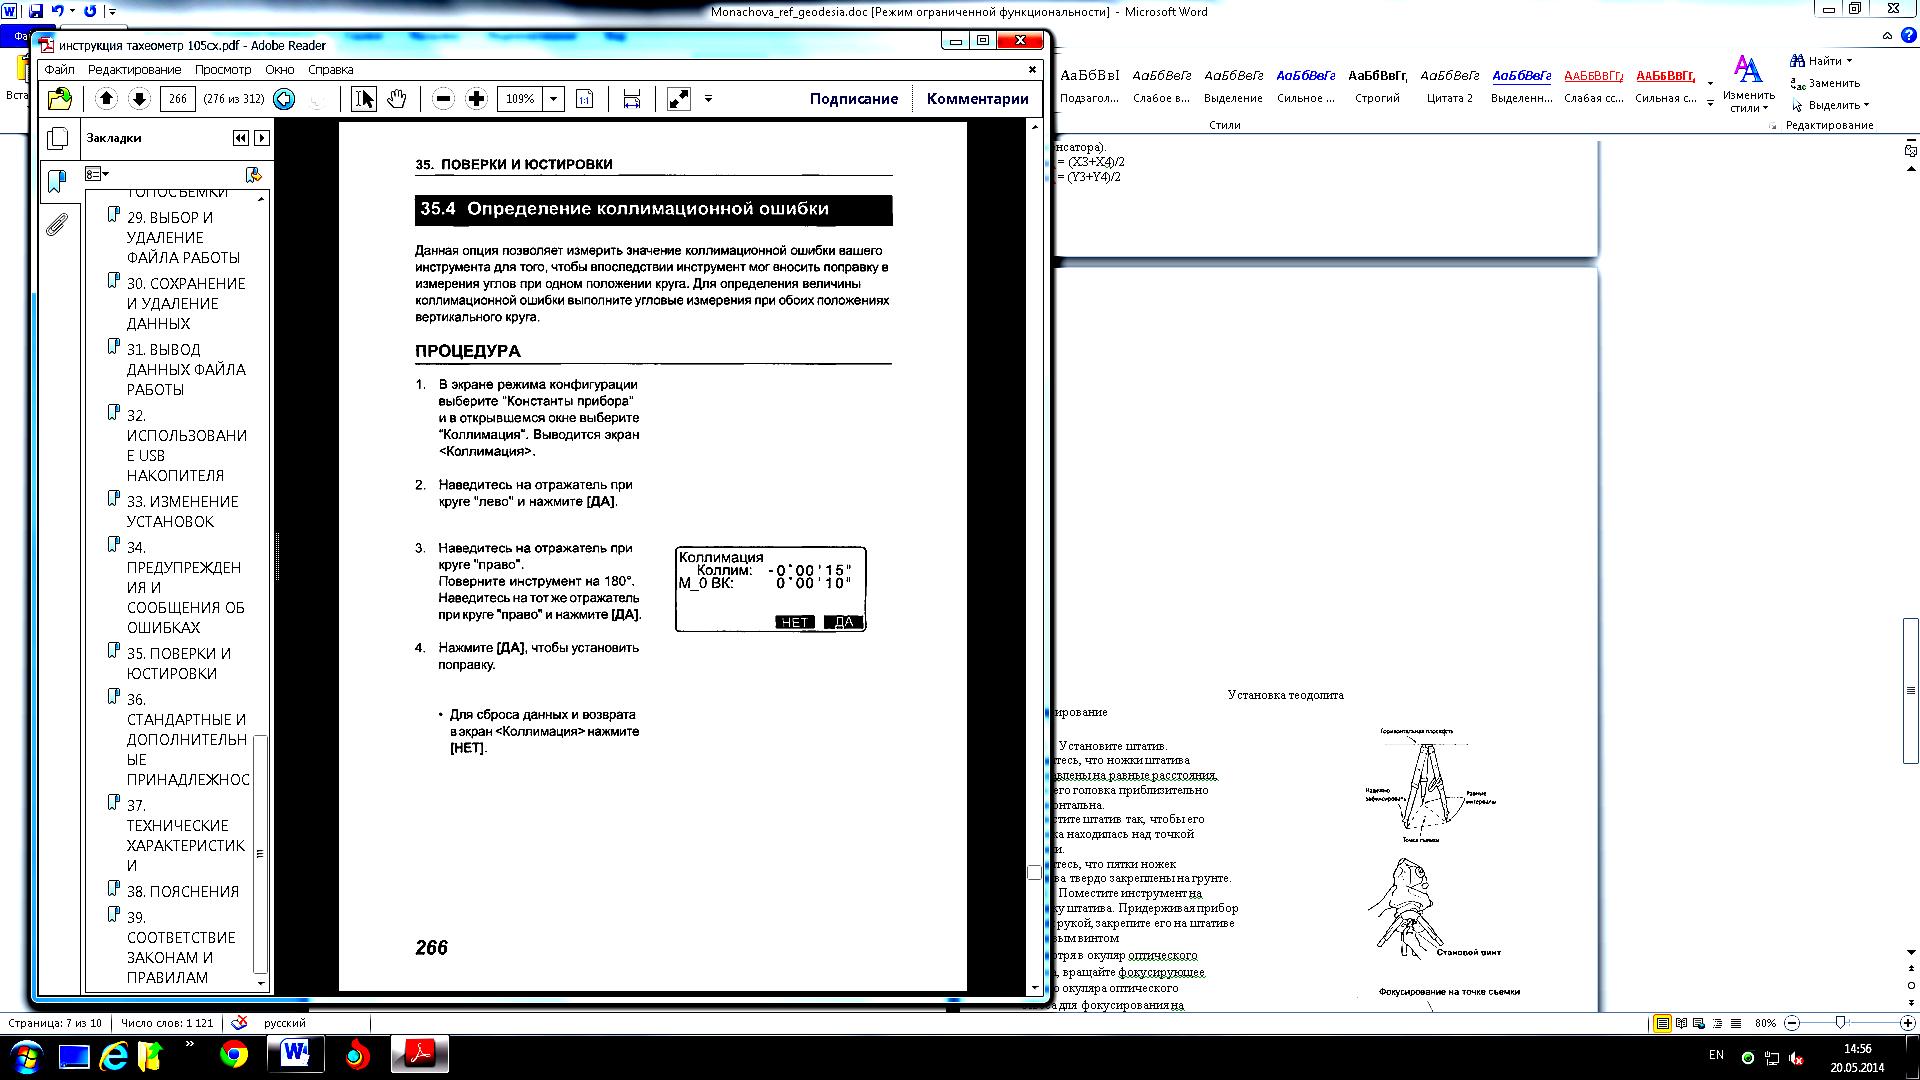Image resolution: width=1920 pixels, height=1080 pixels.
Task: Select the text selection tool
Action: tap(364, 98)
